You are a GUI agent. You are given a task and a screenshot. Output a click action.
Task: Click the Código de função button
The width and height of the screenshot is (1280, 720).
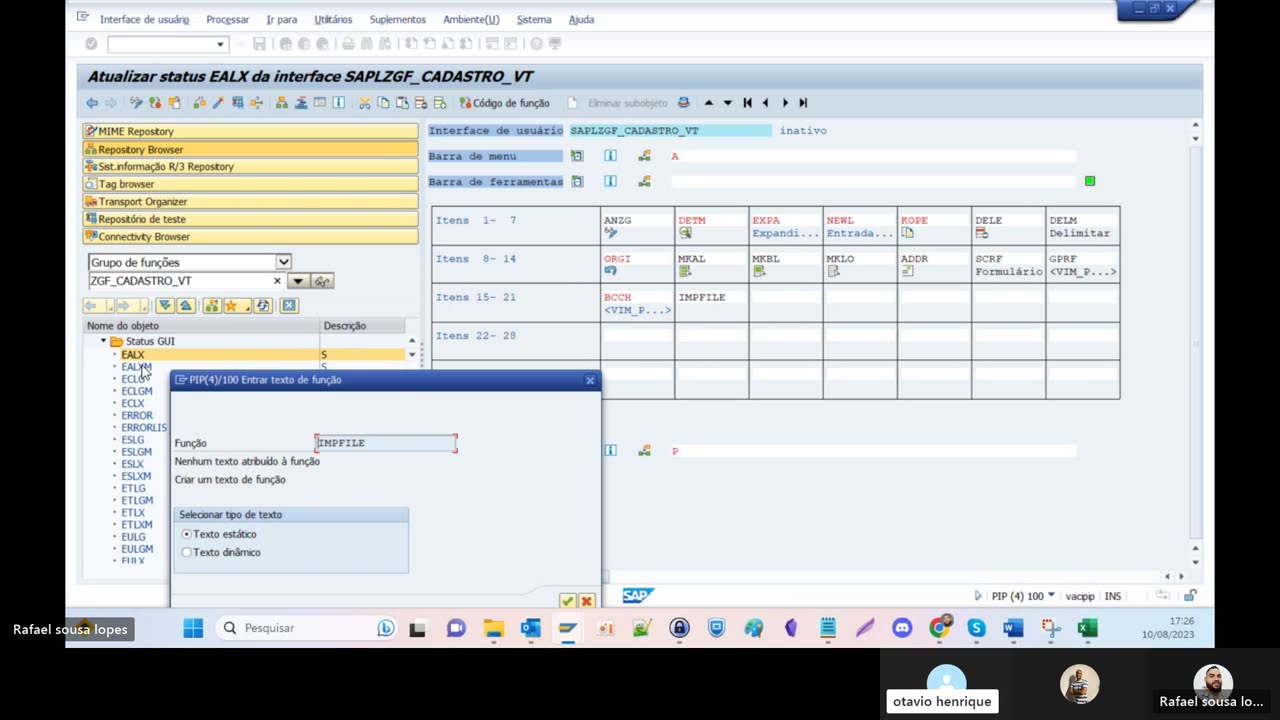click(x=504, y=103)
